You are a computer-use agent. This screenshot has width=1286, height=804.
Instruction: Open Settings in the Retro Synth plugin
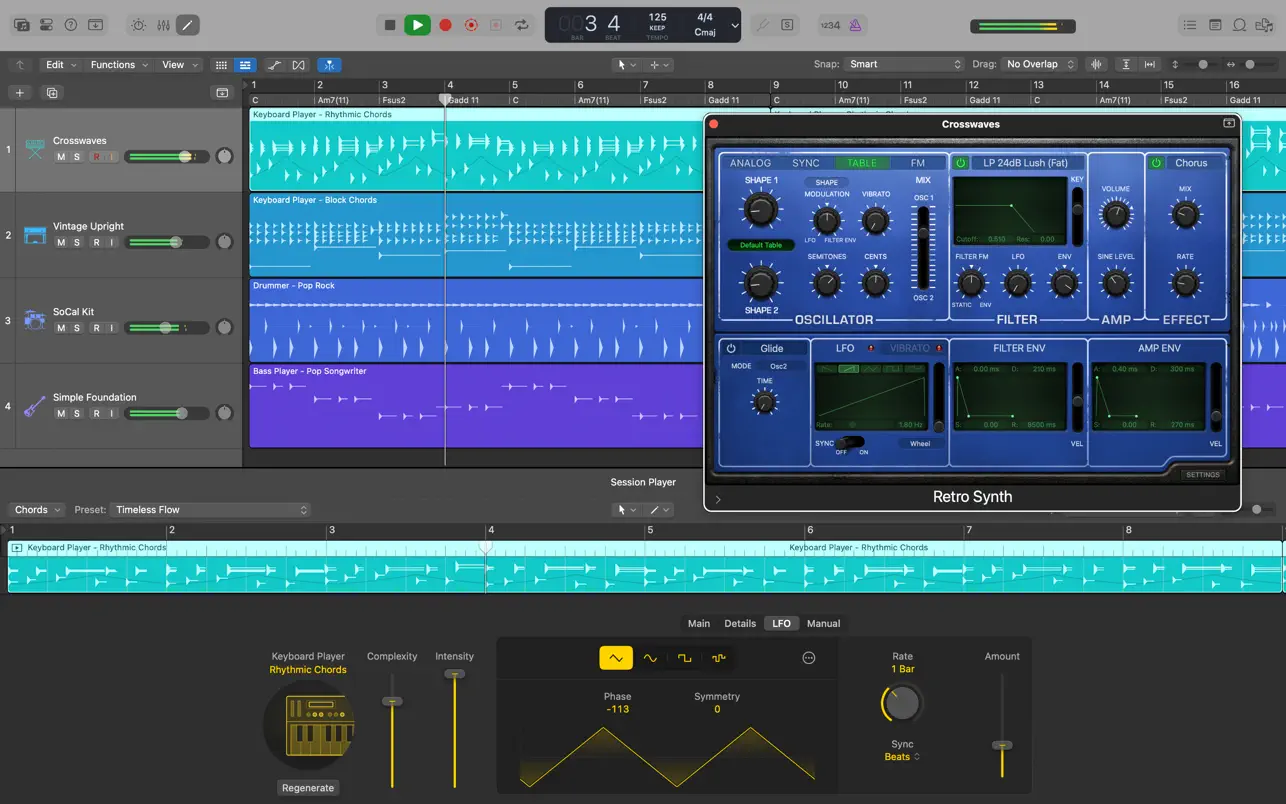[x=1202, y=474]
